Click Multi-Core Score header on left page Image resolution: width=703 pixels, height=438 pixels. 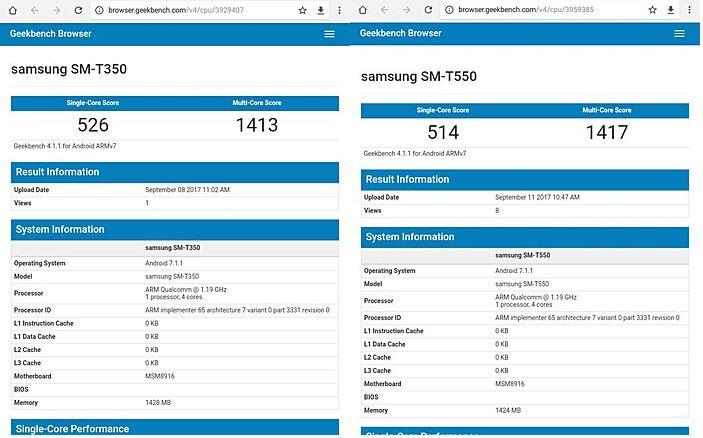coord(257,103)
